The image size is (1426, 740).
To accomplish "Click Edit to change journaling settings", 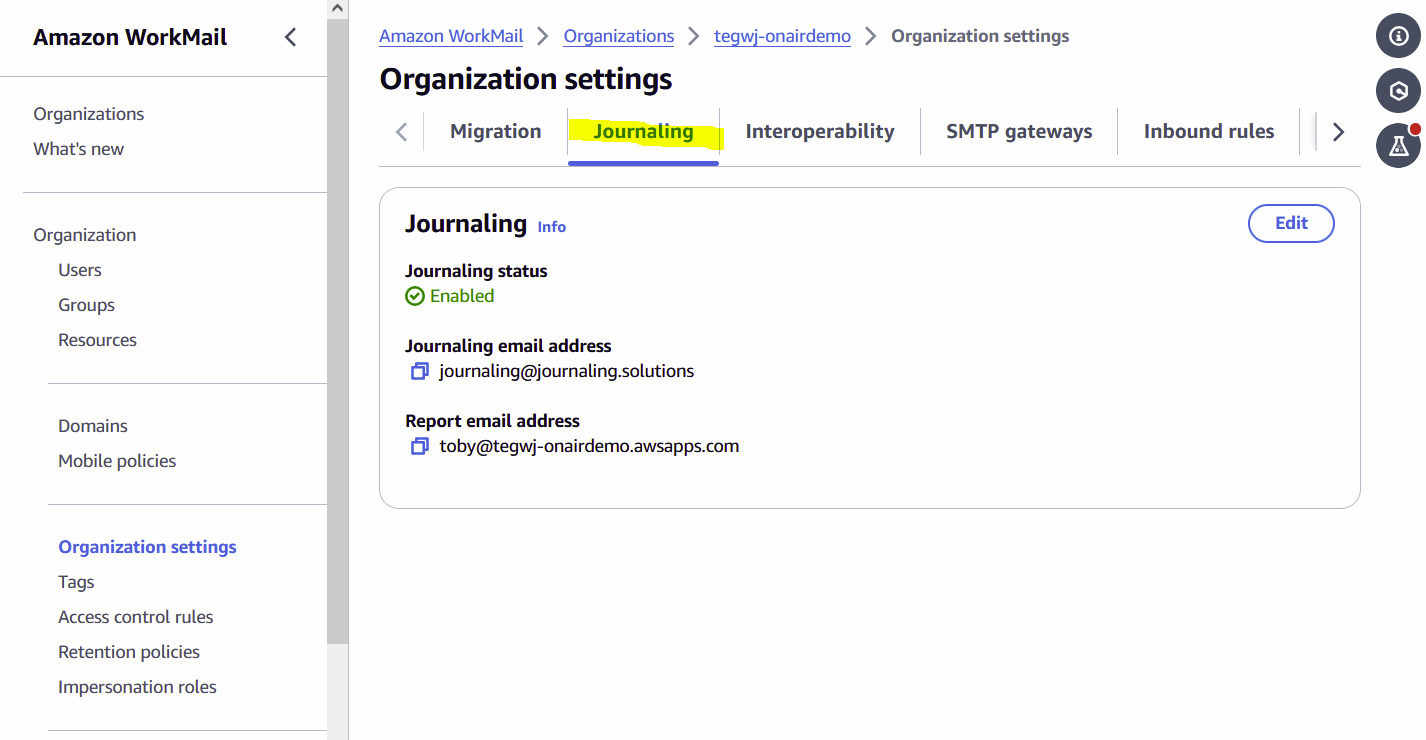I will tap(1290, 223).
